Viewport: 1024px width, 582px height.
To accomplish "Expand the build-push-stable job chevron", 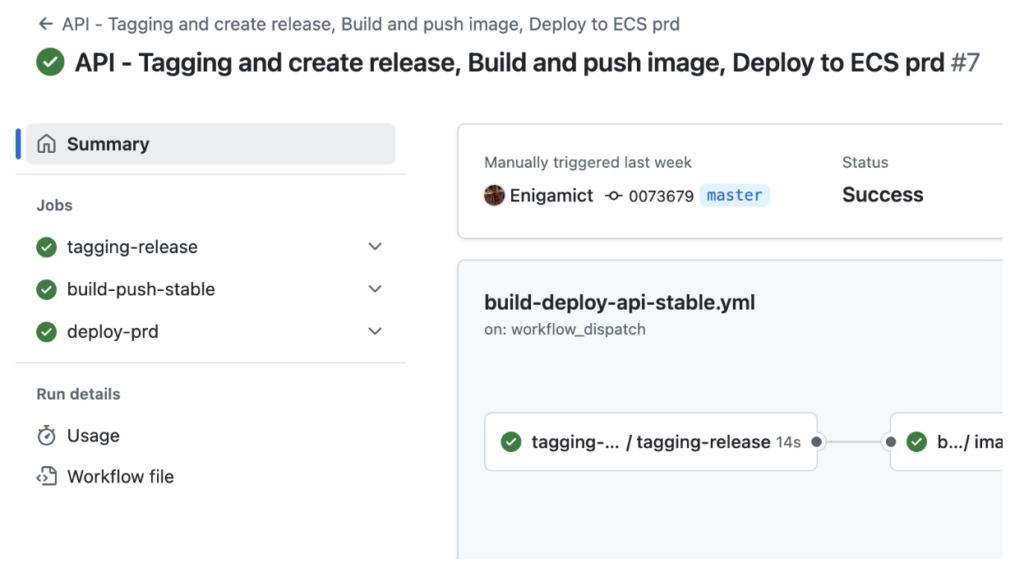I will 375,289.
